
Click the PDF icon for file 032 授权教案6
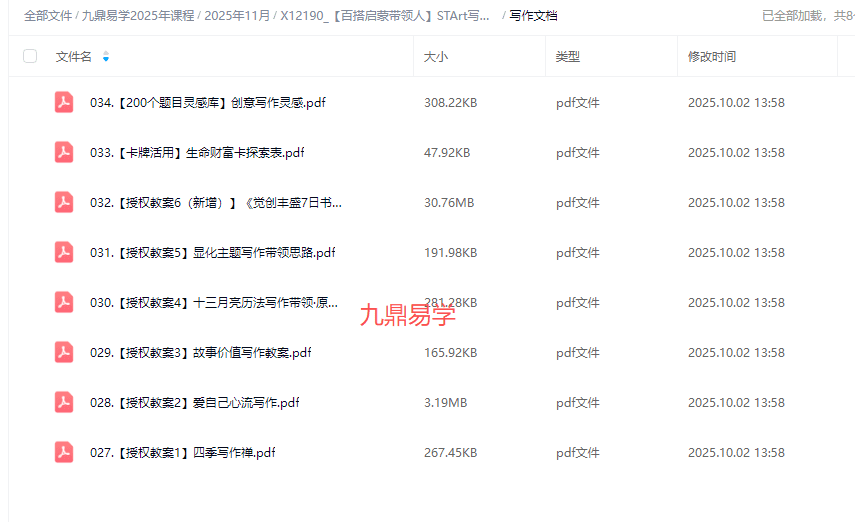(x=64, y=202)
